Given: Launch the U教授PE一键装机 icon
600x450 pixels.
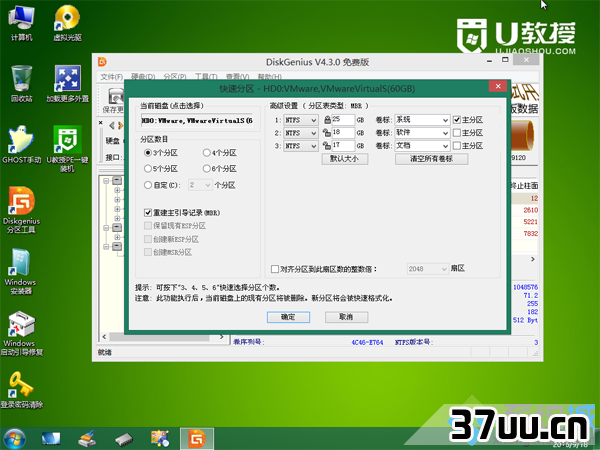Looking at the screenshot, I should 67,148.
